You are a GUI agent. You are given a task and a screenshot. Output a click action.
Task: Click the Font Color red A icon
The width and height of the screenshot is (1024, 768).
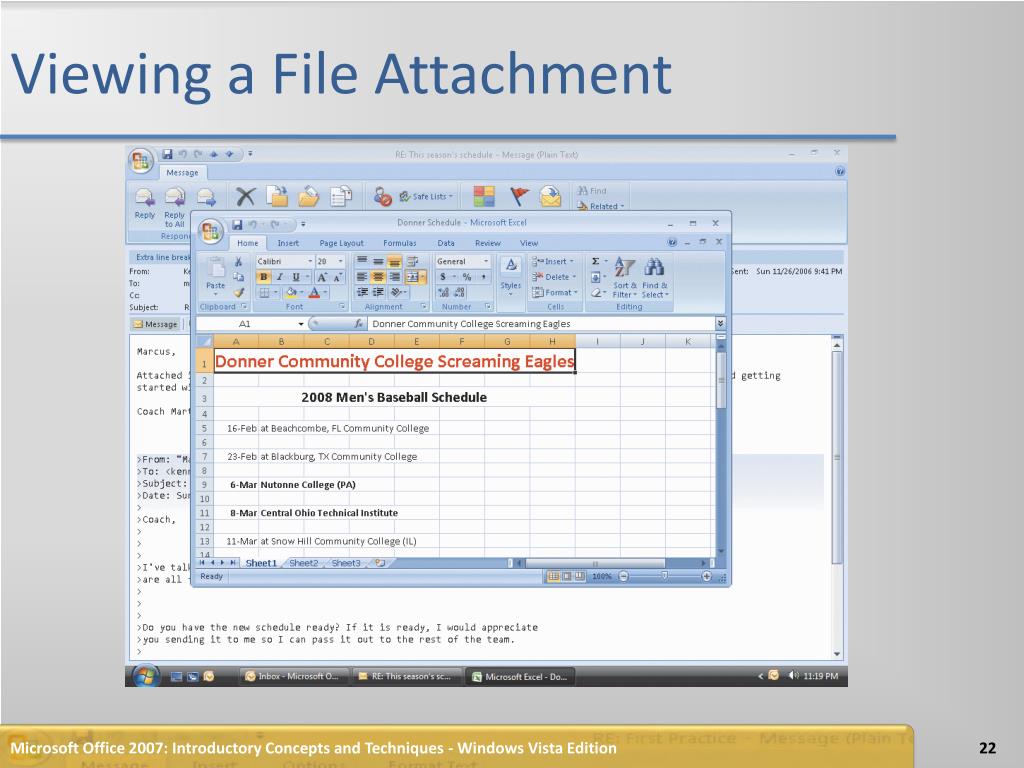pos(314,293)
